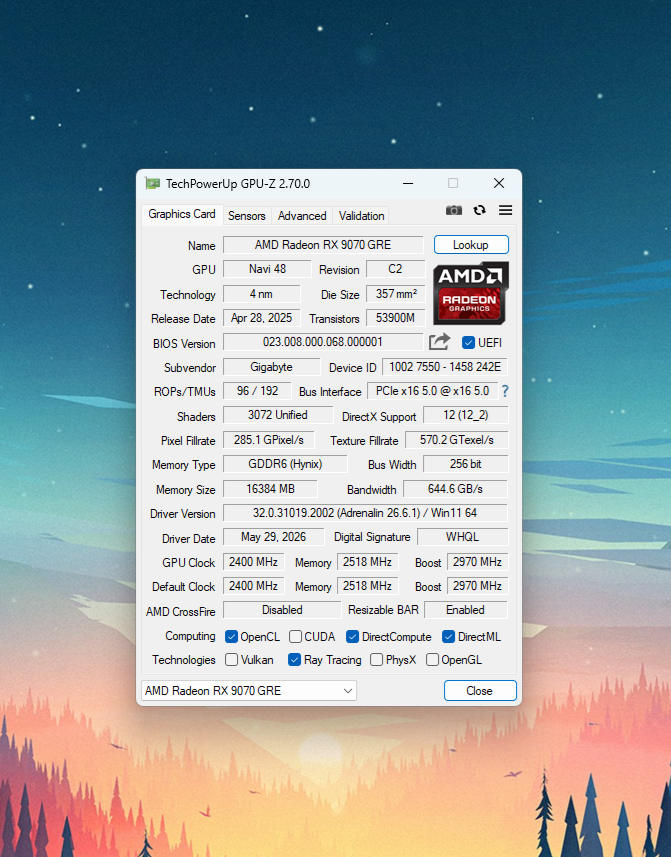Click the refresh arrows icon
This screenshot has height=857, width=671.
[480, 210]
